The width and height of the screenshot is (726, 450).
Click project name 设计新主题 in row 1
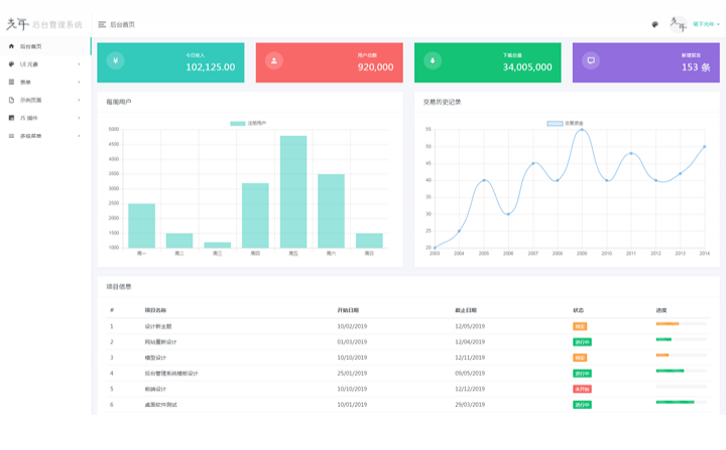pos(158,326)
